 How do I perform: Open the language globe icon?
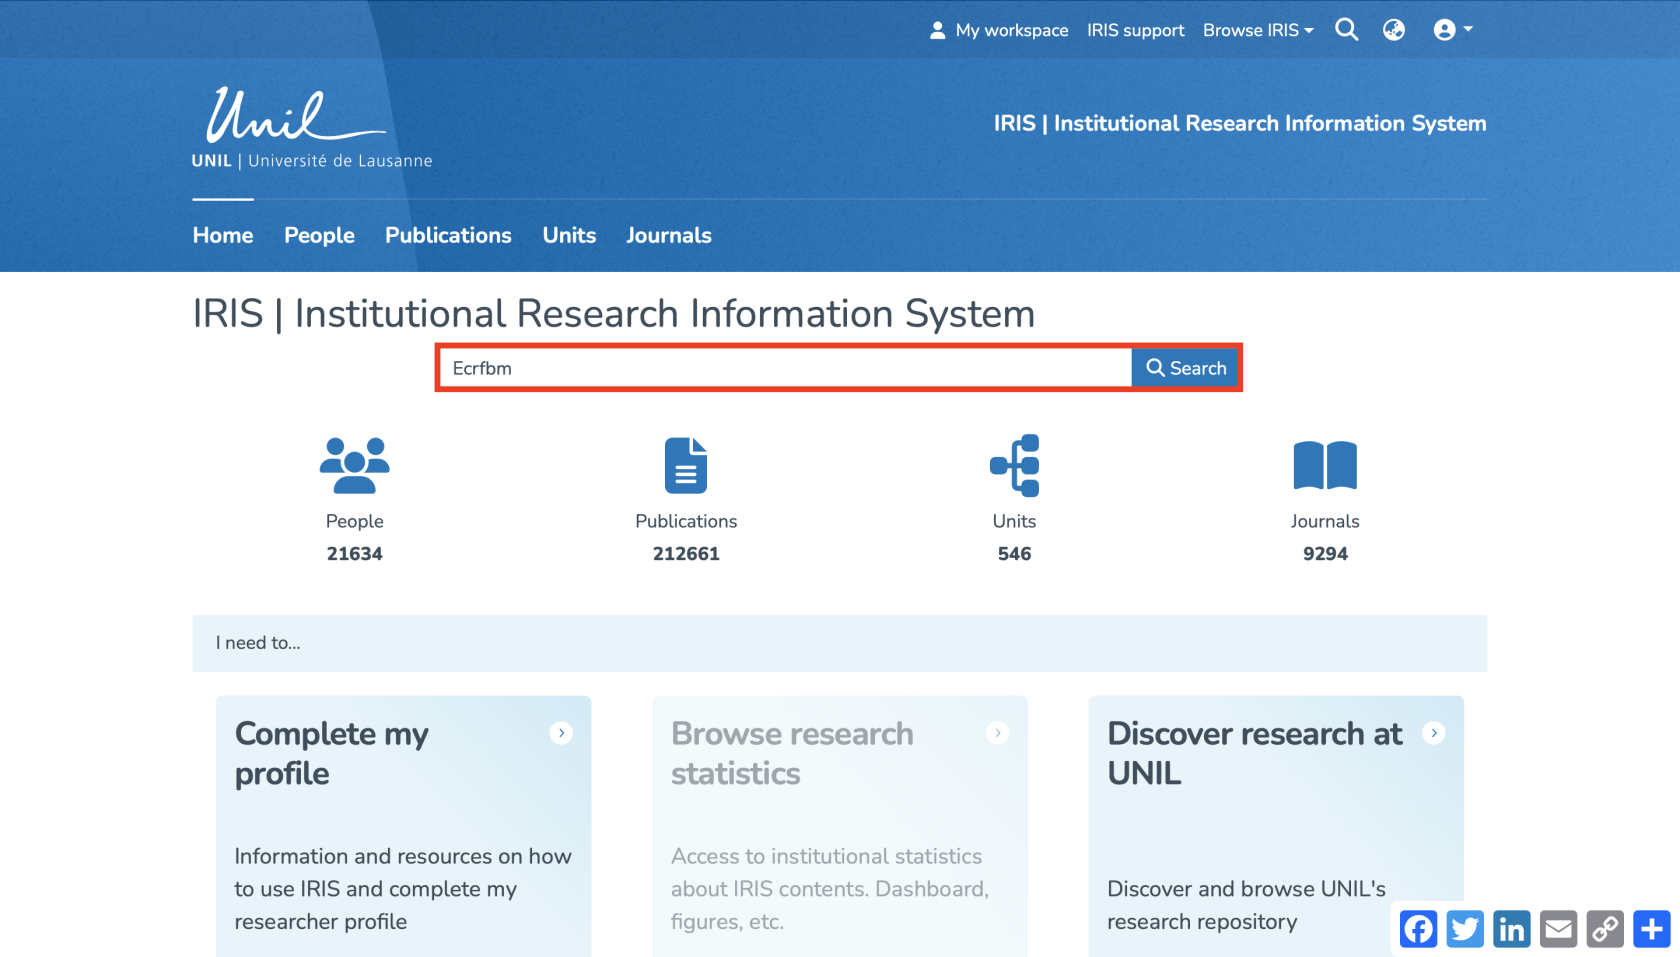[1393, 30]
